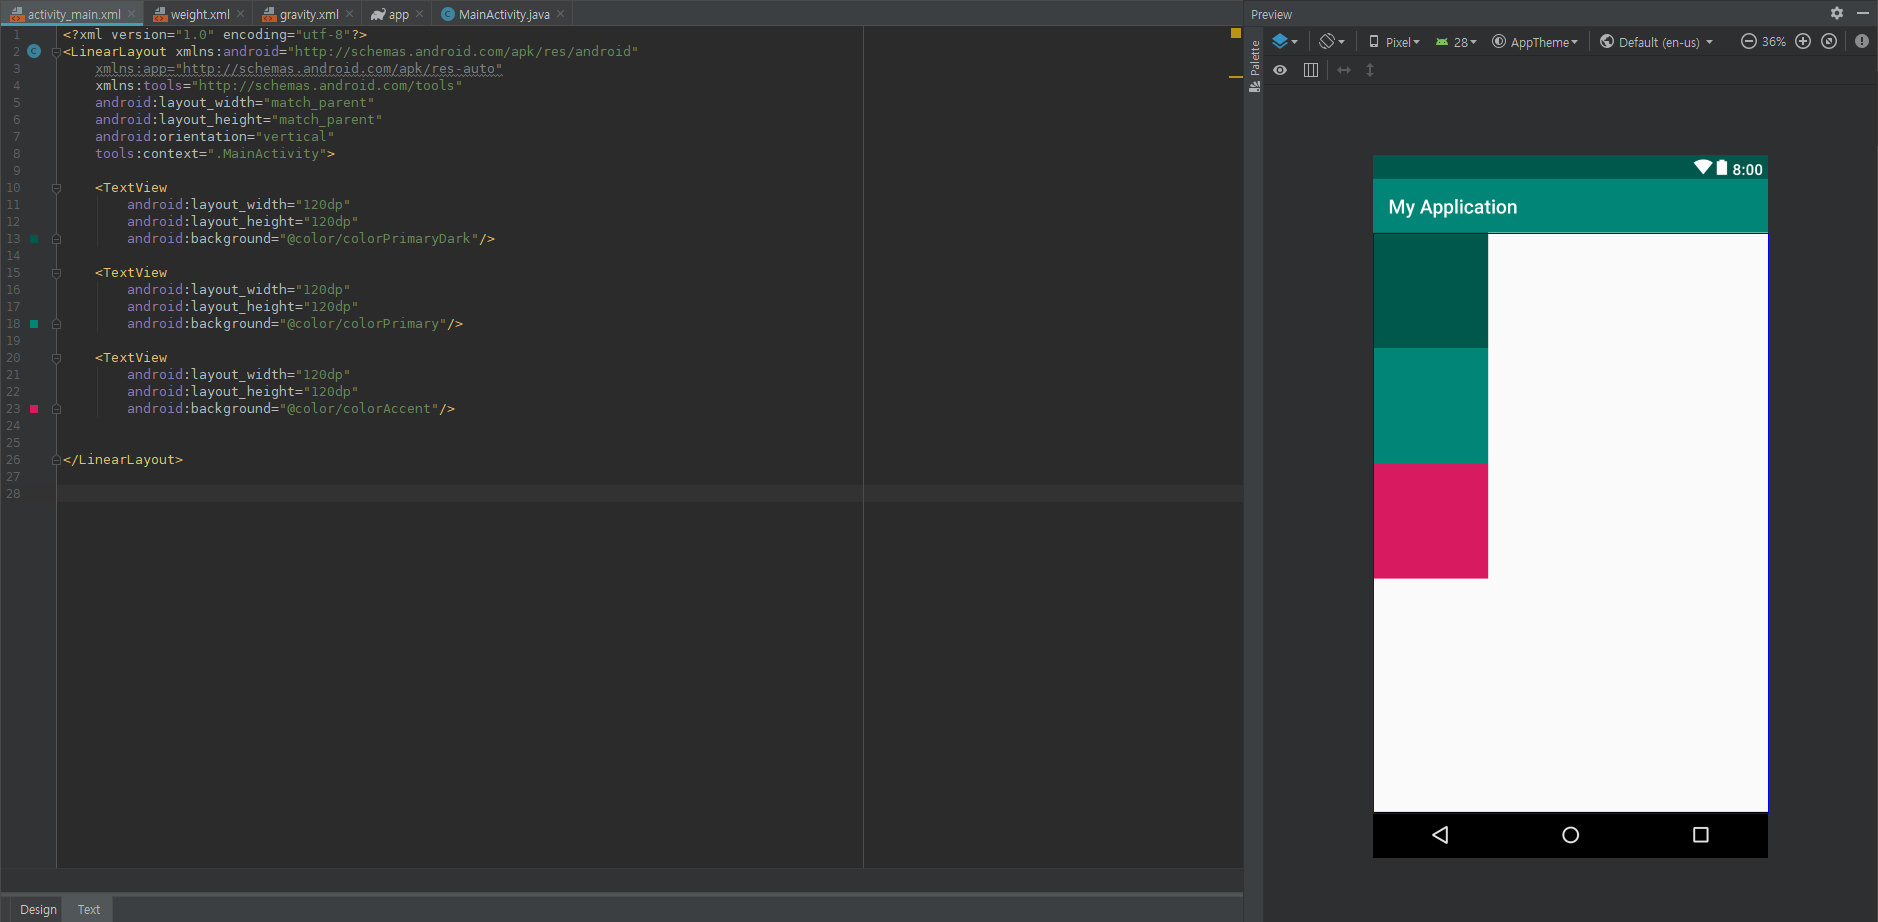Switch to the Design editor tab
Image resolution: width=1878 pixels, height=922 pixels.
(38, 909)
